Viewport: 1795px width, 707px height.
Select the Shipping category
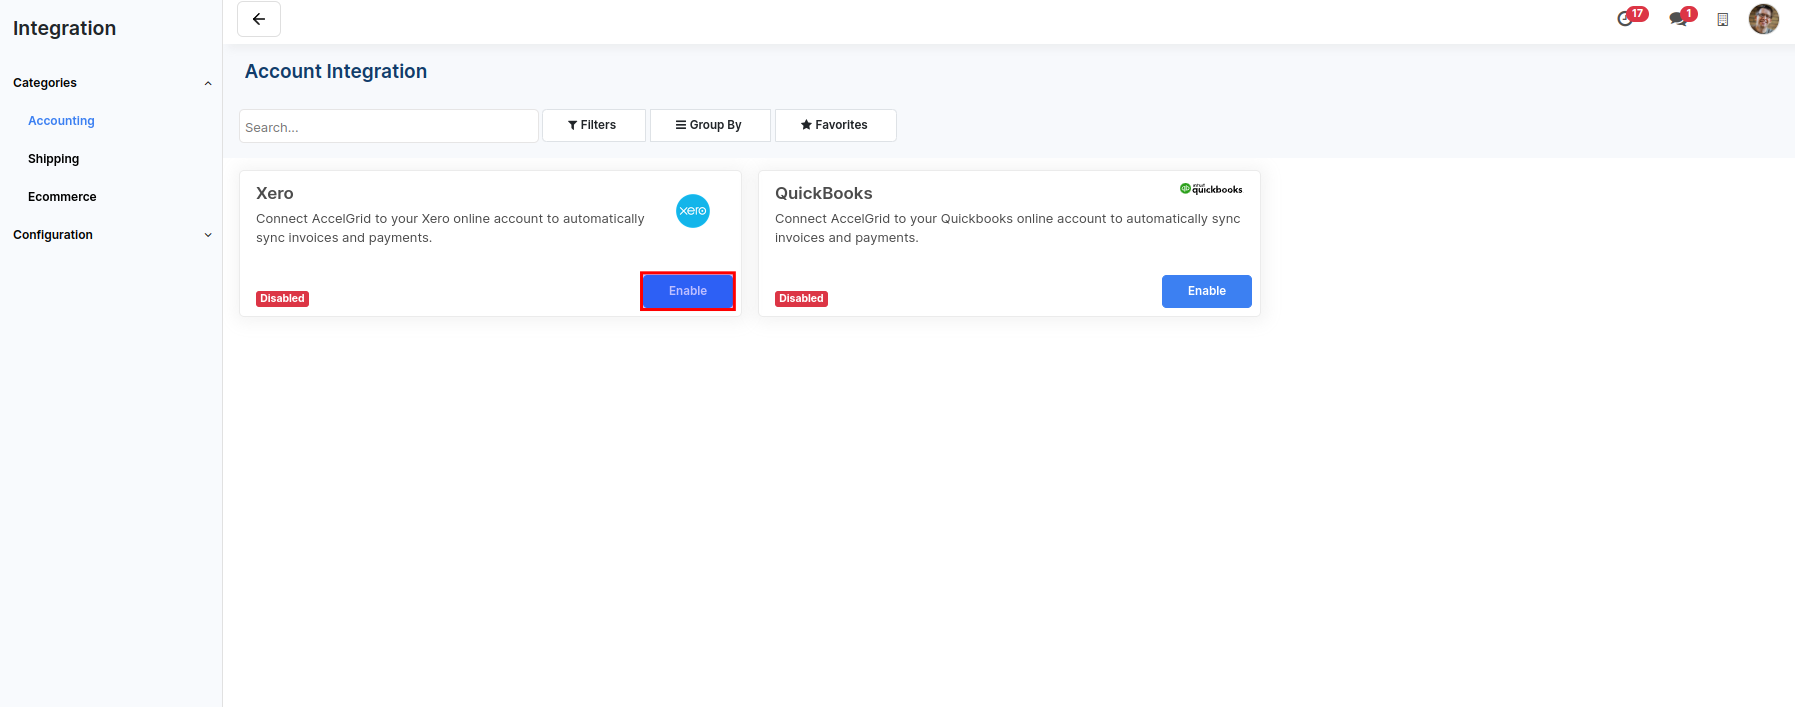click(x=53, y=159)
